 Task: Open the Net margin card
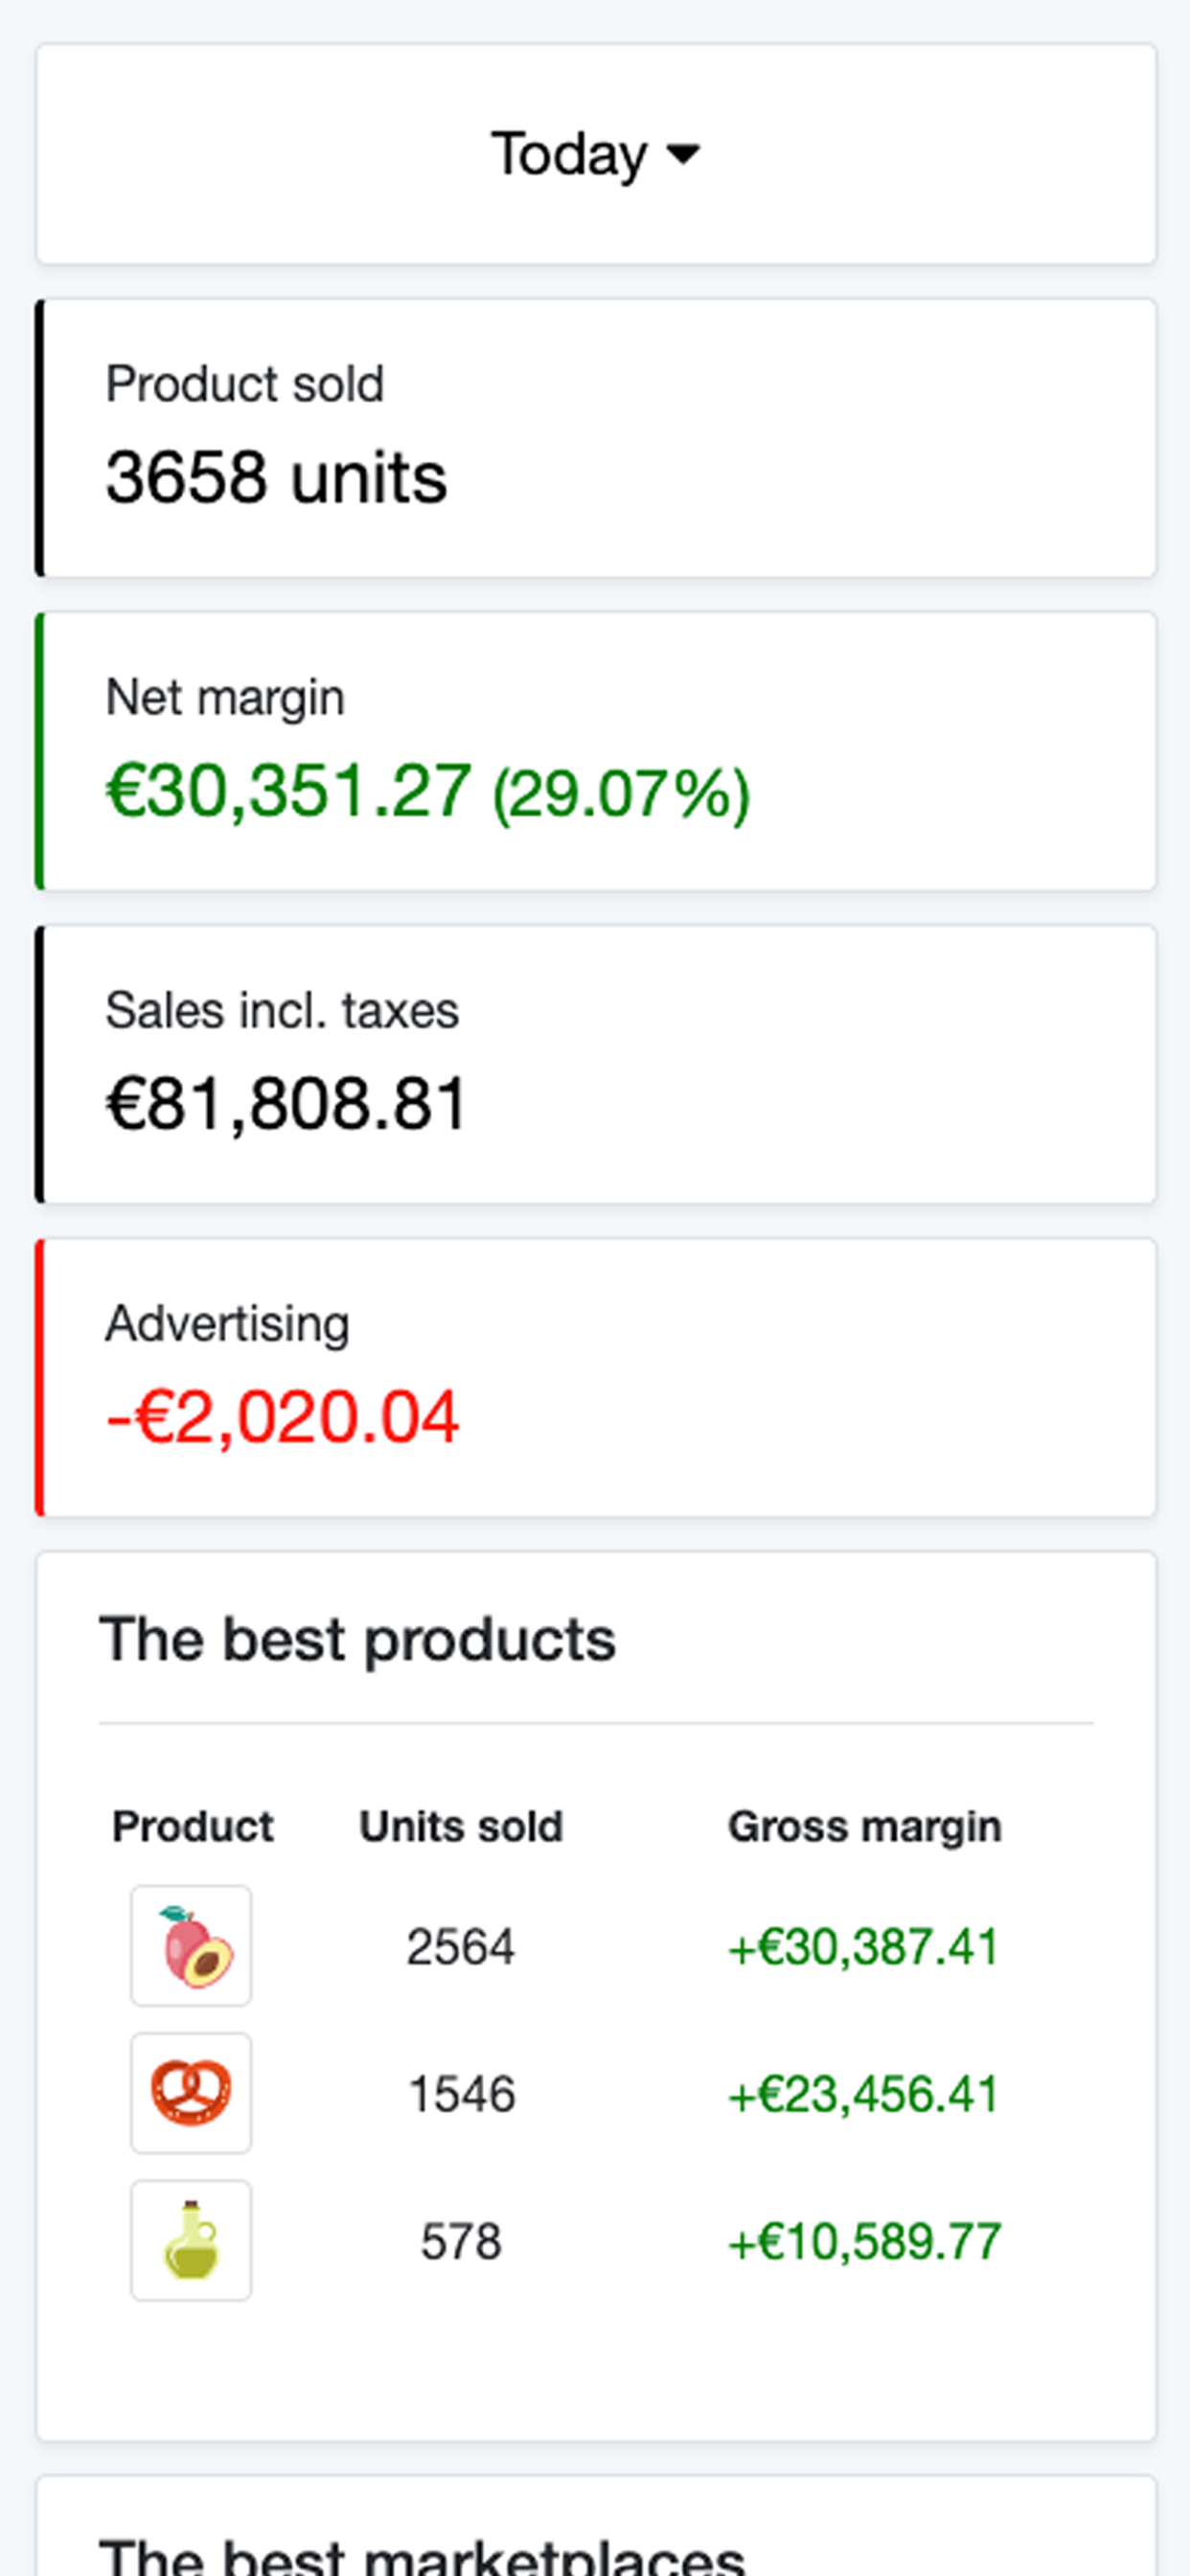(x=596, y=751)
